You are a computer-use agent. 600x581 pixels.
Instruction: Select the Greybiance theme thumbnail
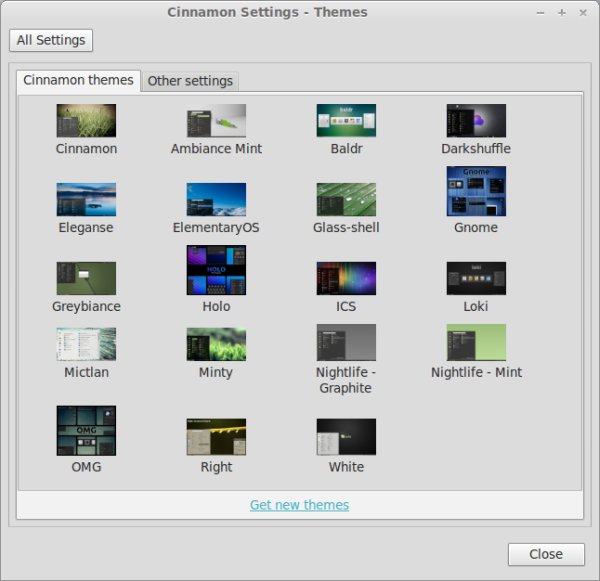coord(86,278)
